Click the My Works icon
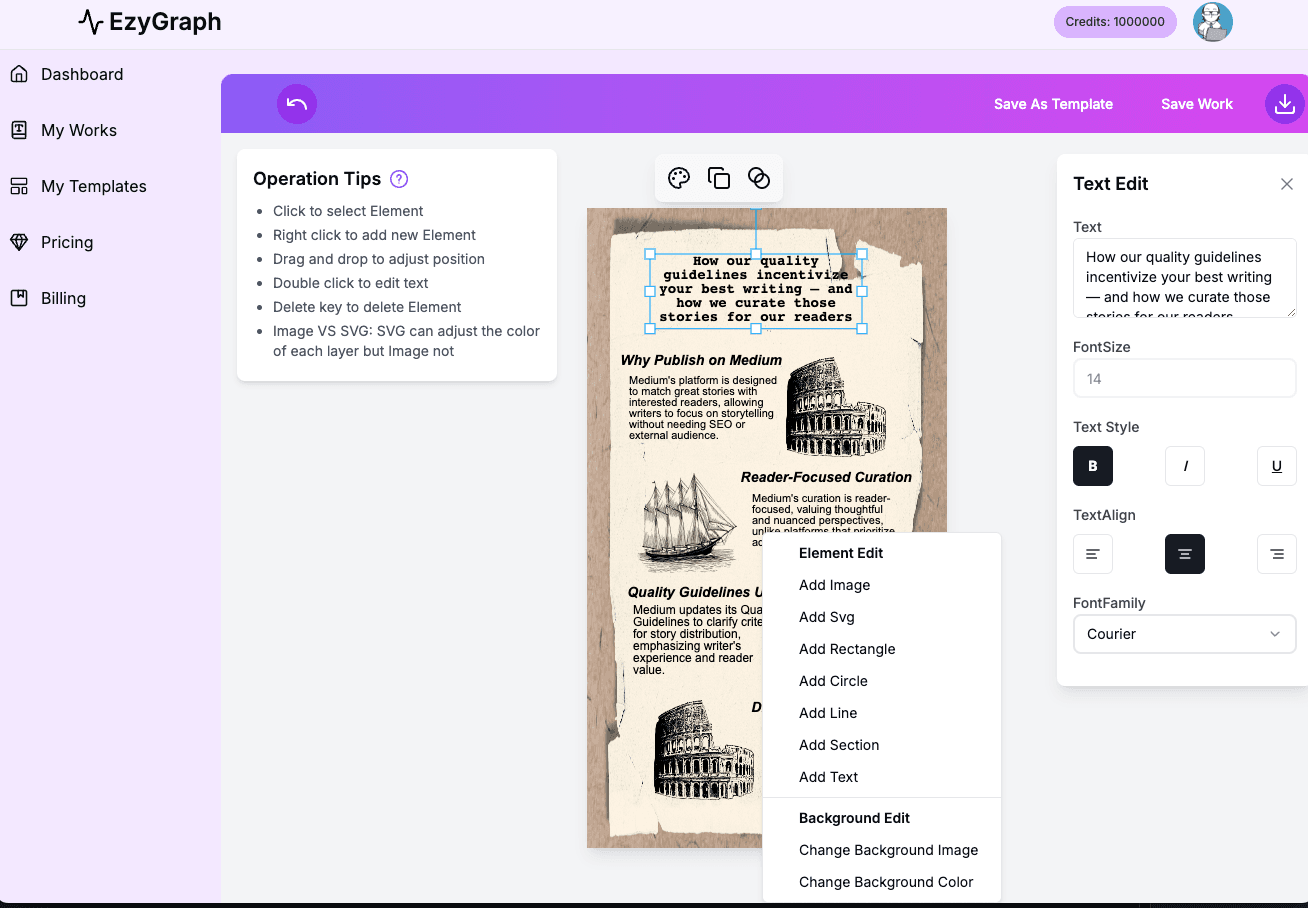The height and width of the screenshot is (908, 1308). pos(19,130)
